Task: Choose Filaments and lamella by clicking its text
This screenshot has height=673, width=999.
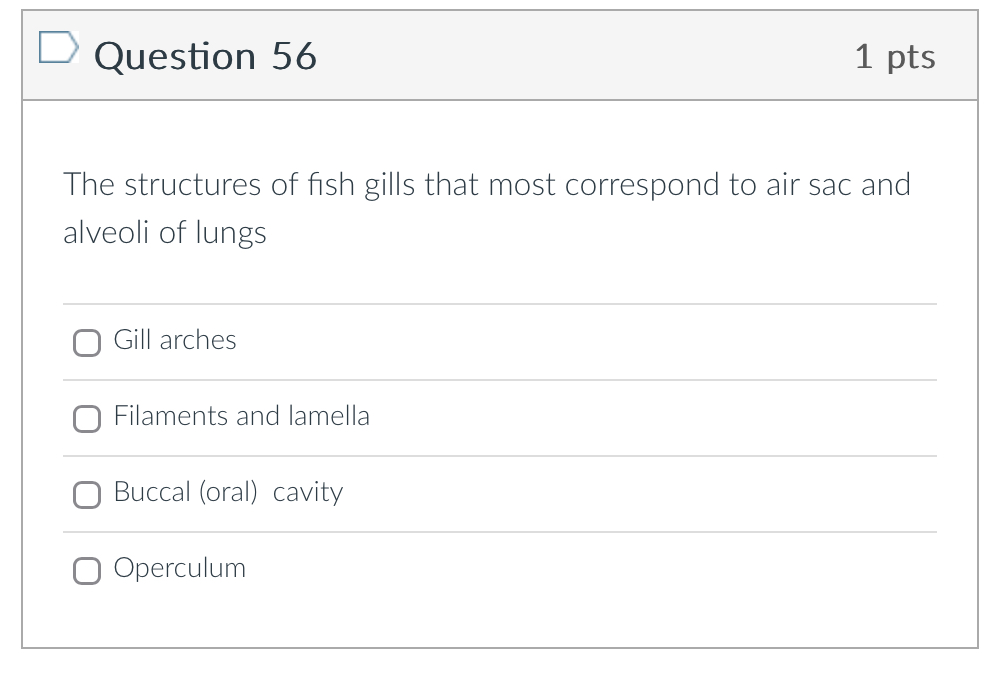Action: (242, 416)
